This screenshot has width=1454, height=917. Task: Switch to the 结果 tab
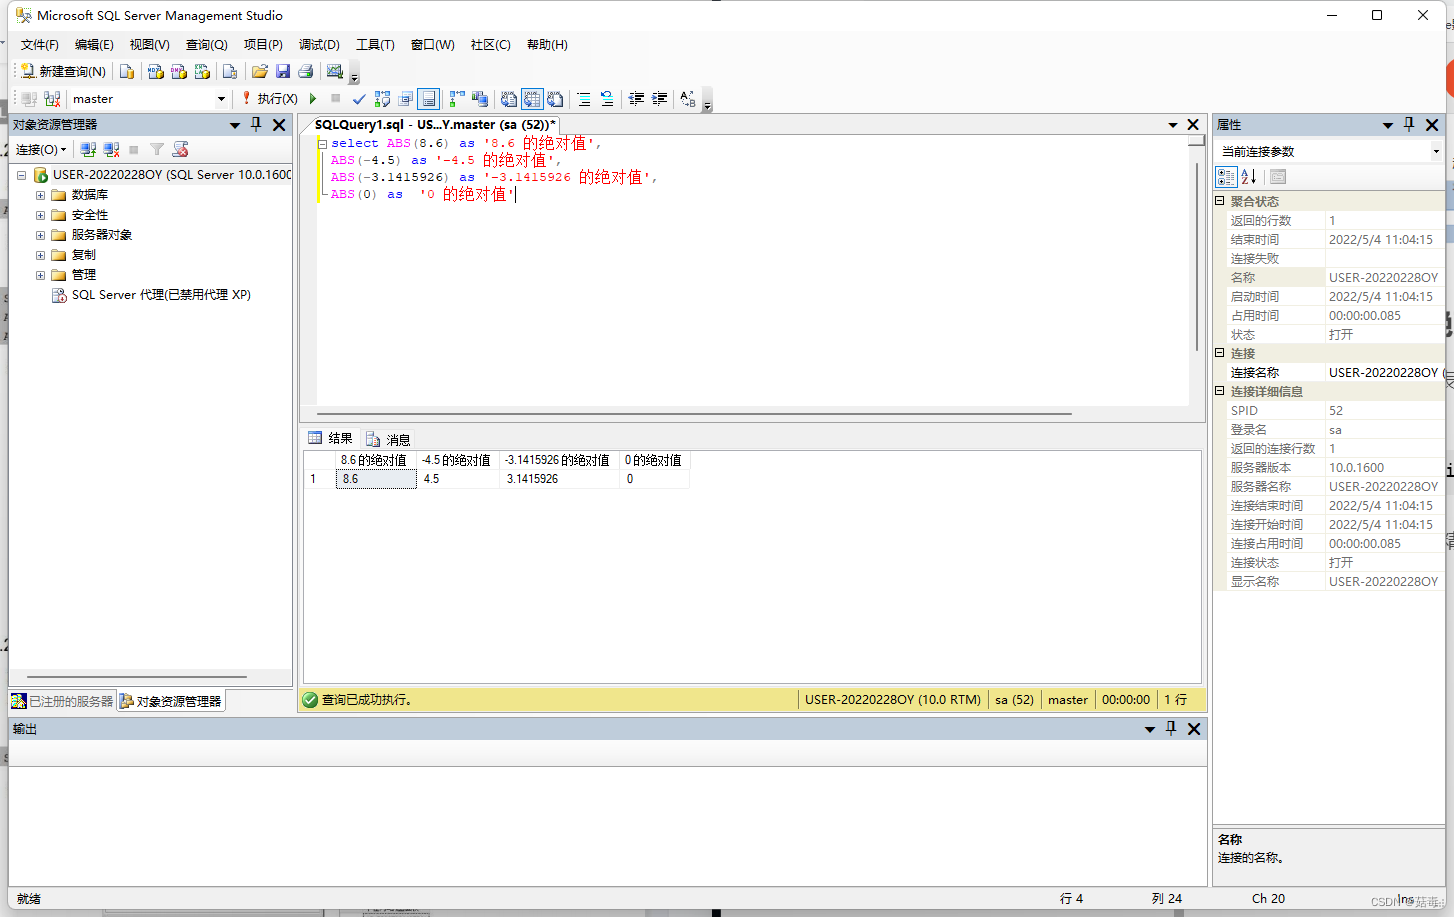point(331,438)
